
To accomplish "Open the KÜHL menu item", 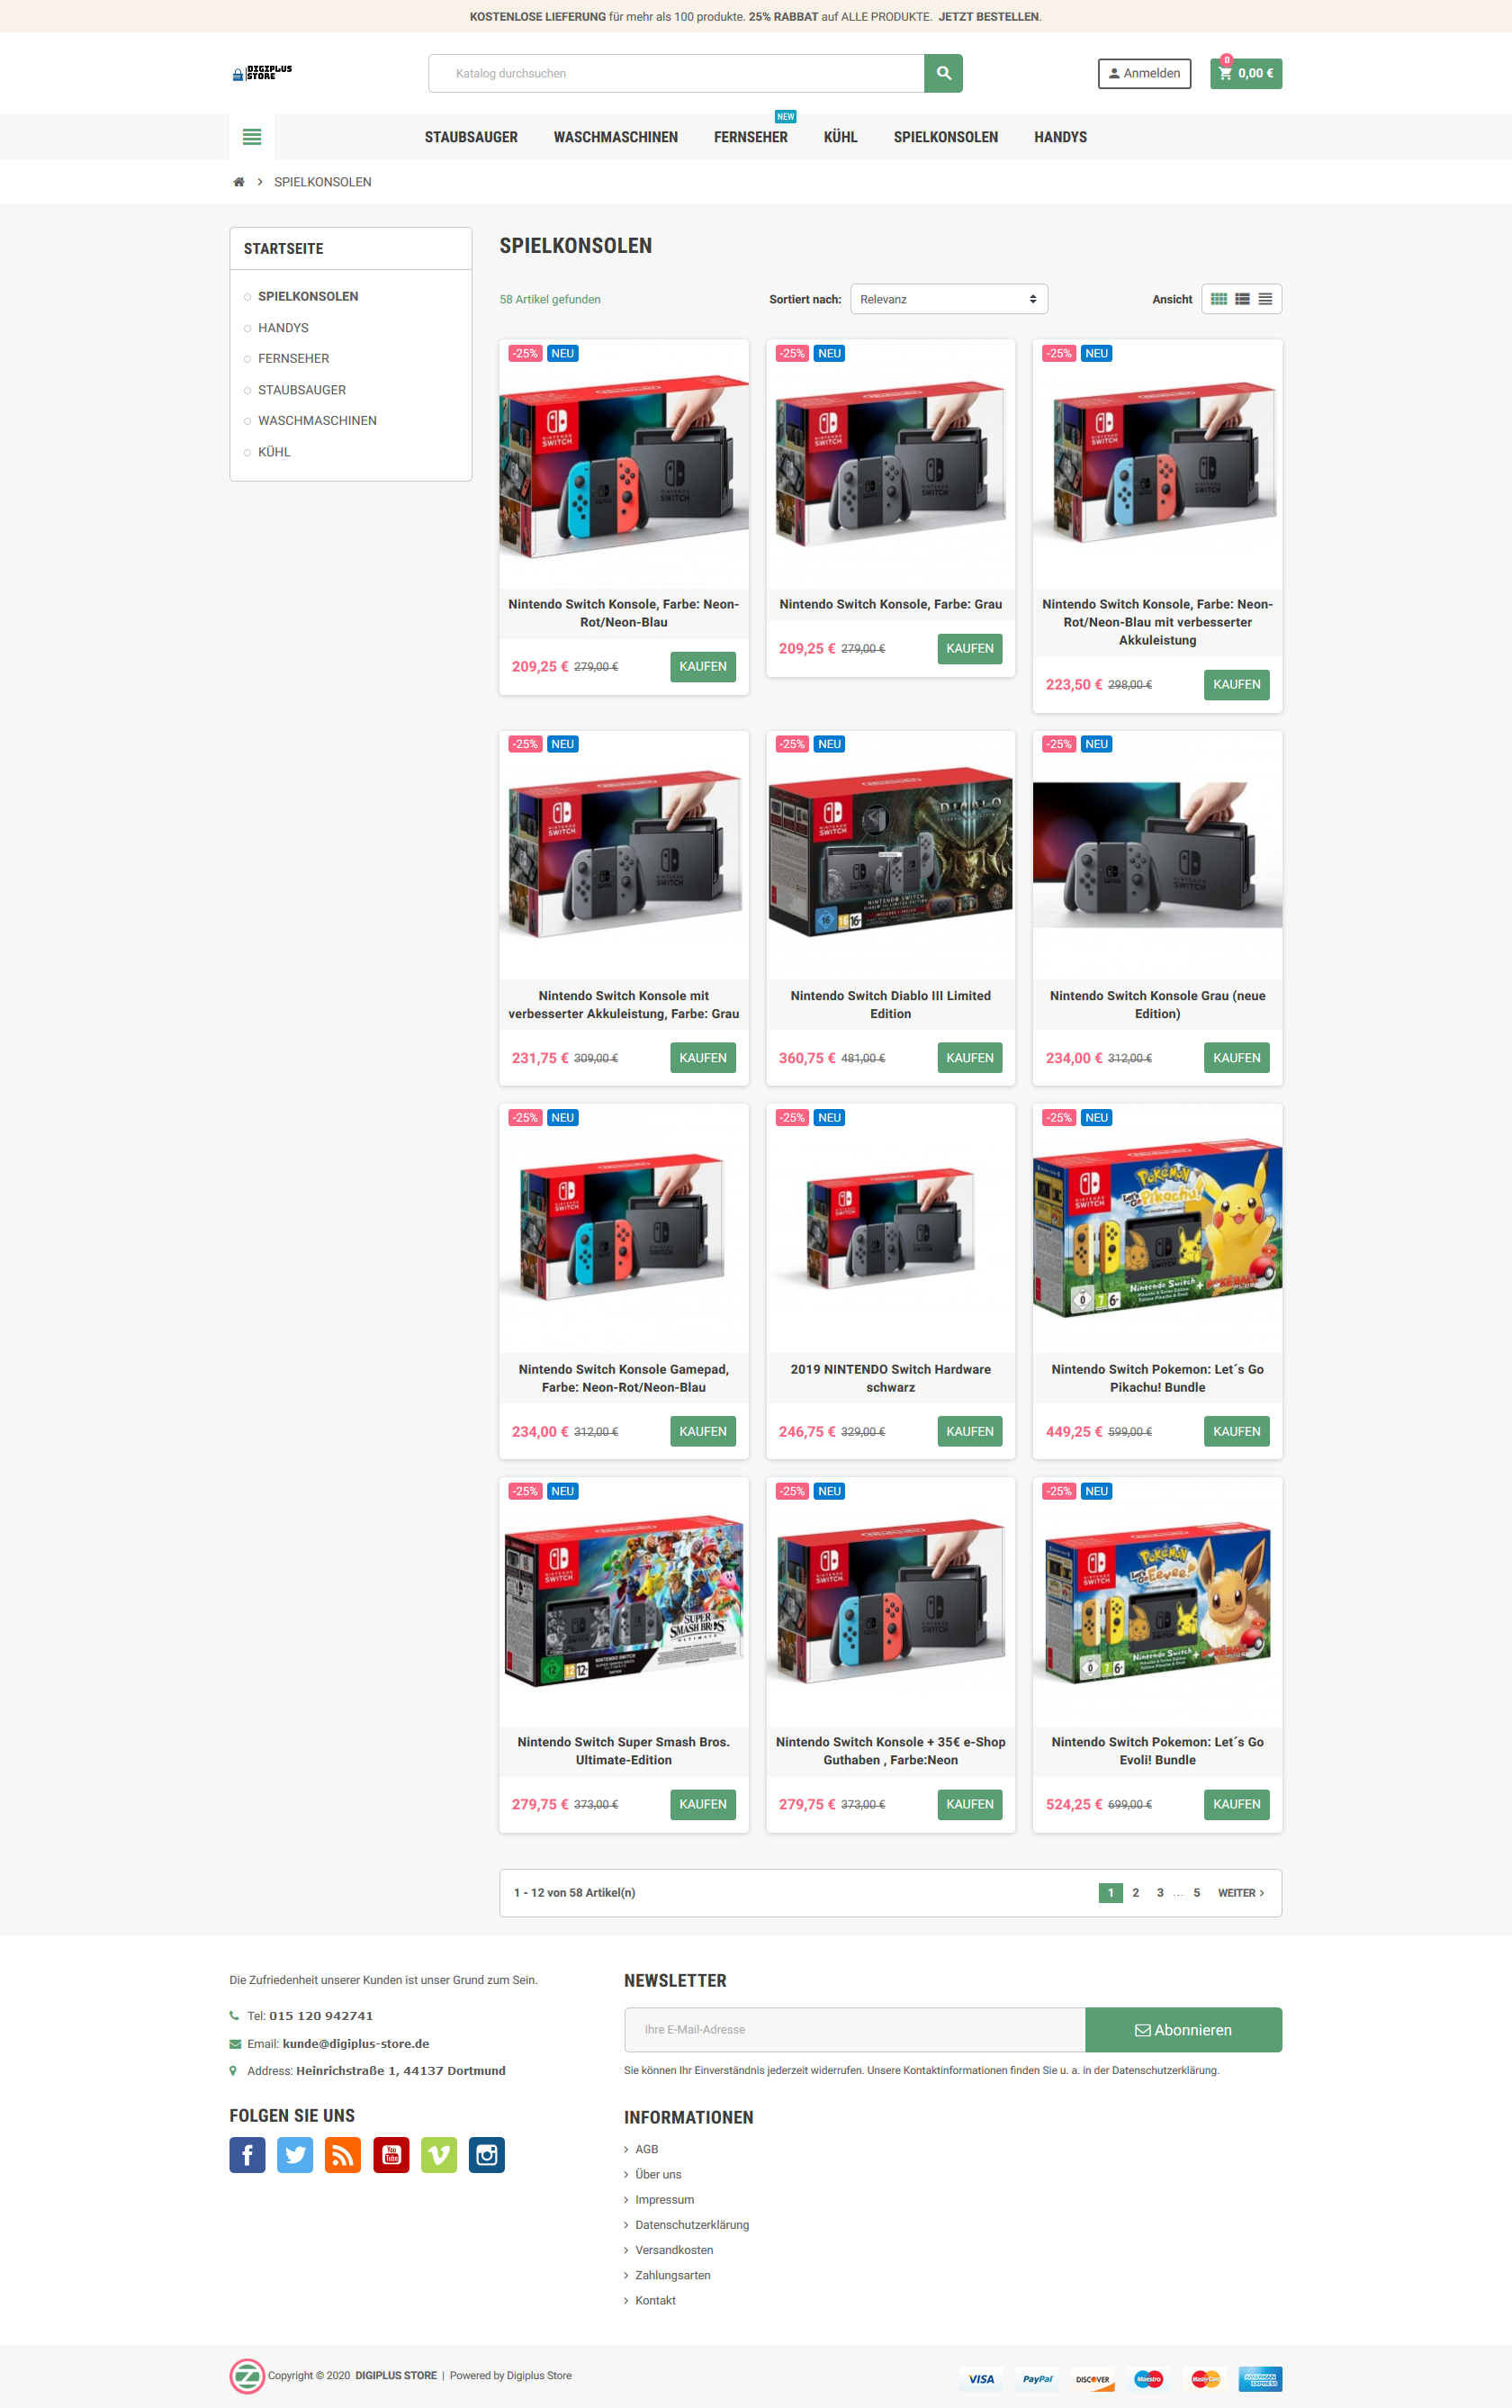I will pyautogui.click(x=840, y=137).
